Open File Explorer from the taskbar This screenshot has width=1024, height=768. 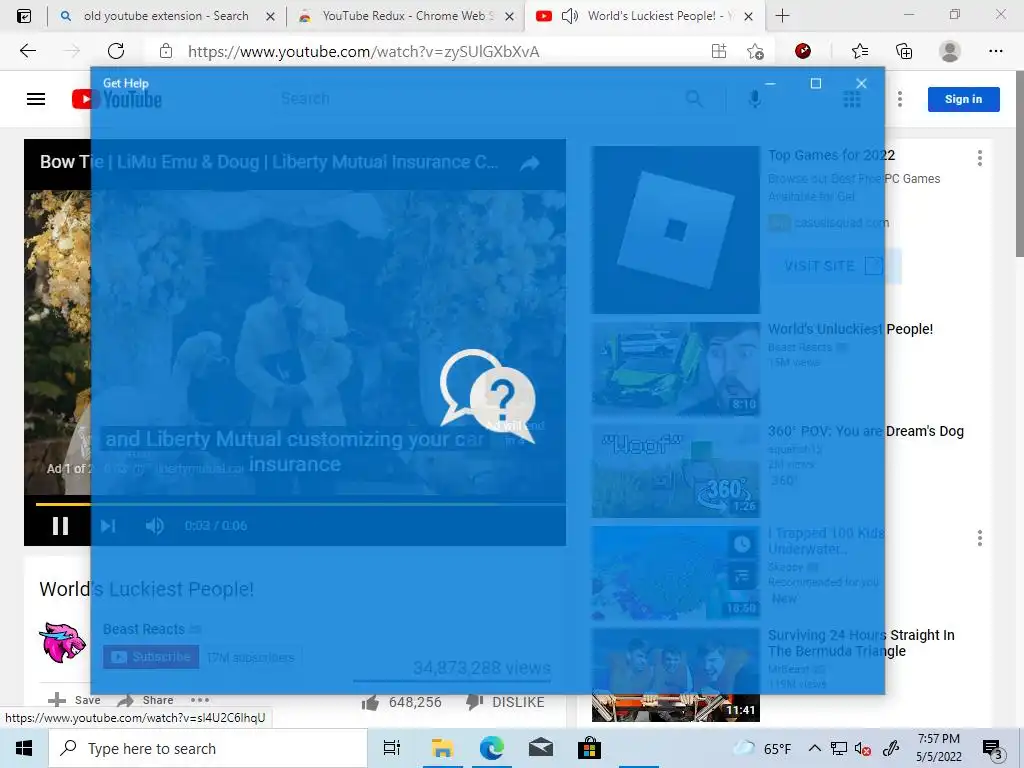pos(442,748)
